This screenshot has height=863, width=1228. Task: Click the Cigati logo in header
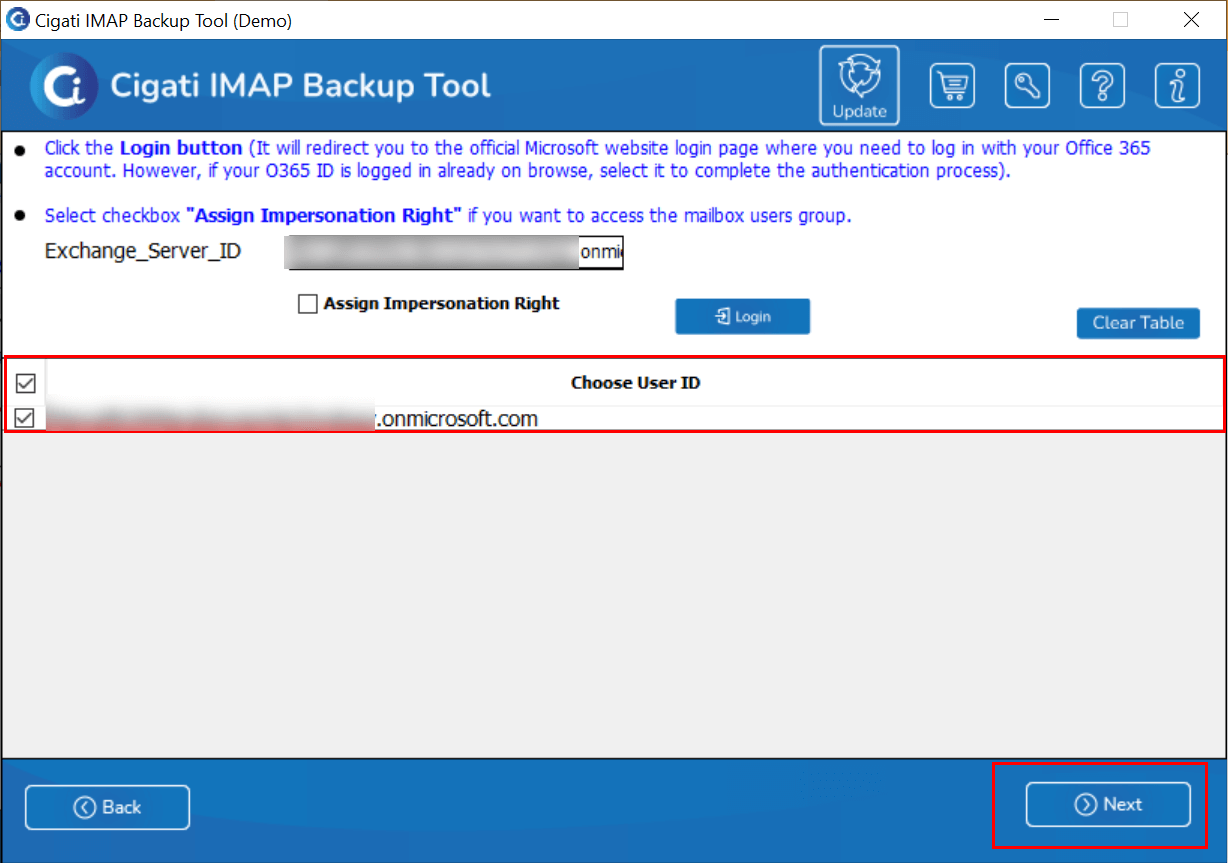[x=64, y=86]
